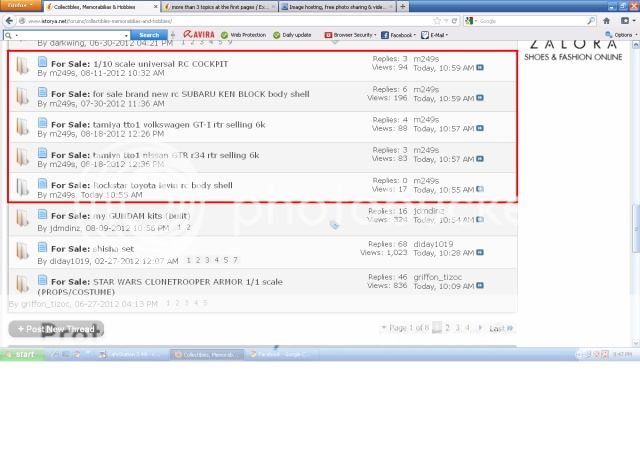Click the Windows Start button
Viewport: 640px width, 455px height.
coord(20,354)
